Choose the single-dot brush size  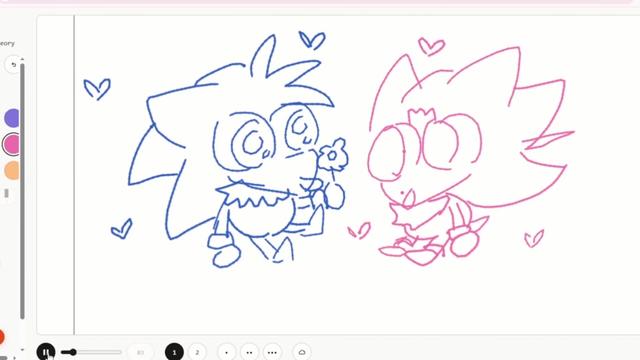pyautogui.click(x=227, y=352)
